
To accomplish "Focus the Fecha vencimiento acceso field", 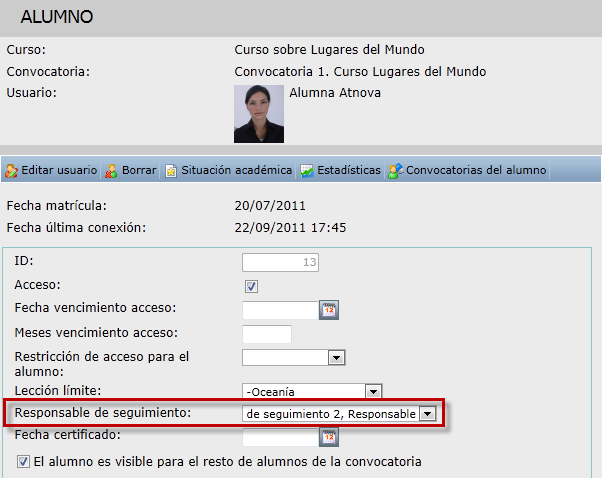I will click(281, 310).
